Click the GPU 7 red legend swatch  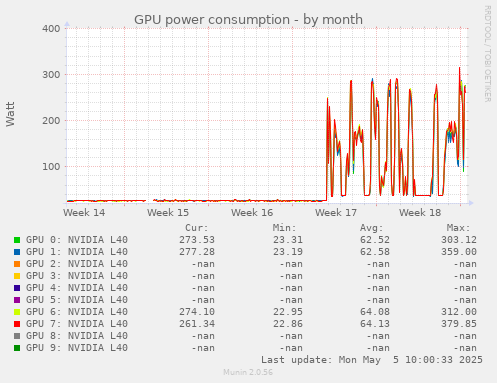pos(17,324)
